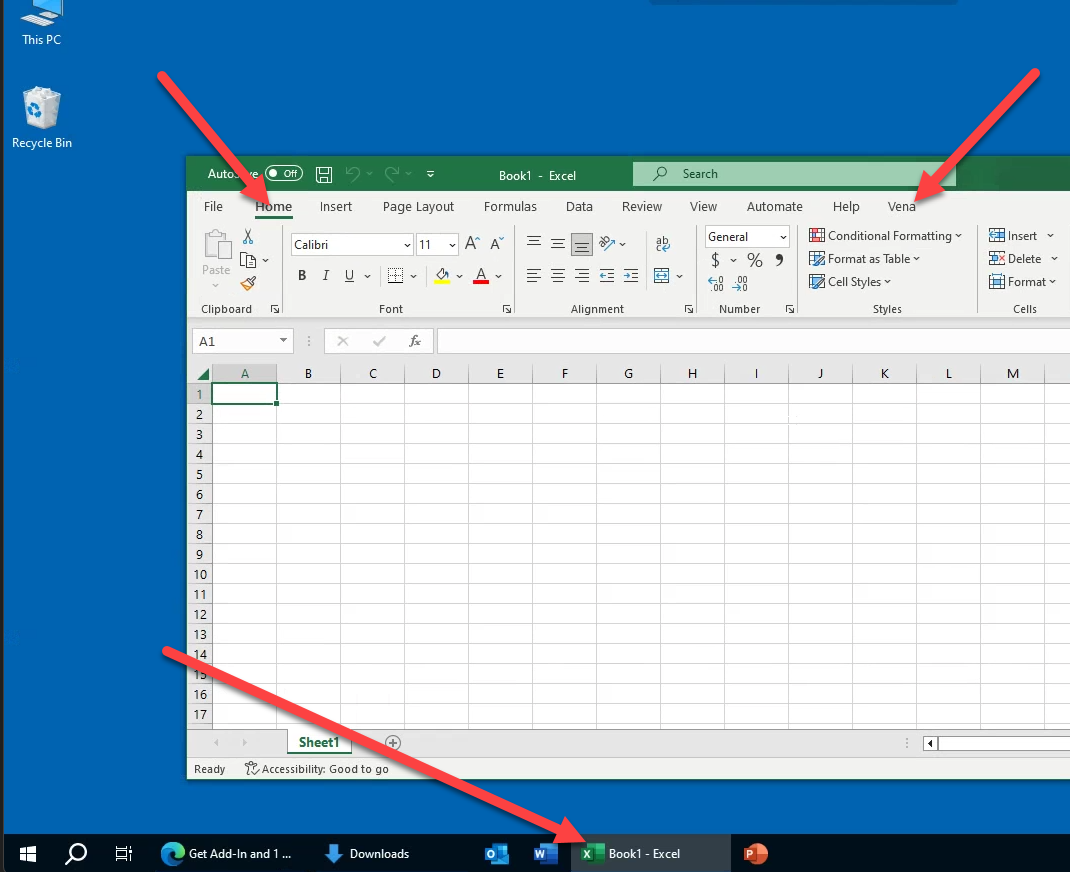Turn on the AutoSave switch
The height and width of the screenshot is (872, 1070).
[x=284, y=173]
